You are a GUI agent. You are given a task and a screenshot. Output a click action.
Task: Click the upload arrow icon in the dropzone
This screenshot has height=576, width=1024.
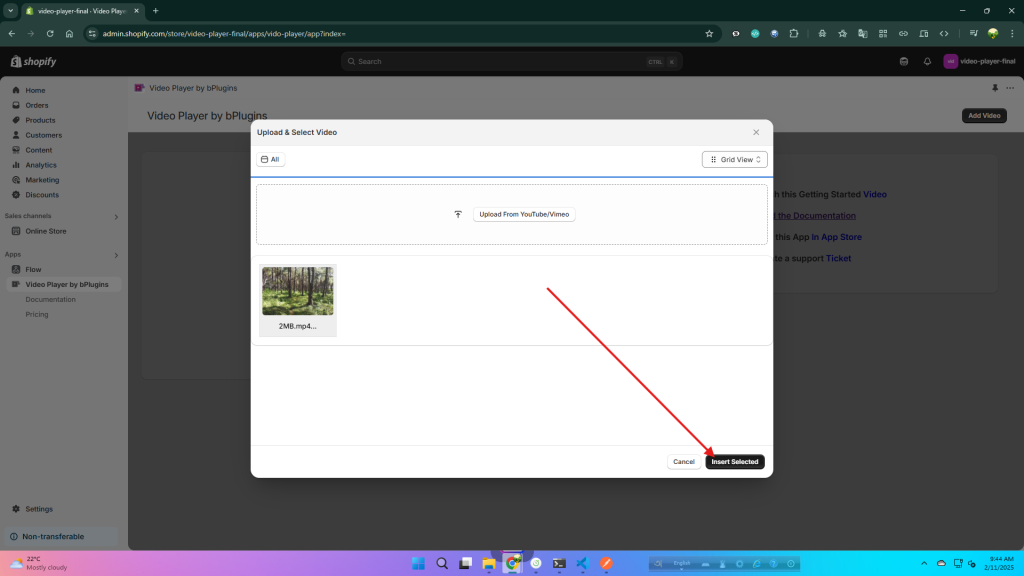[x=458, y=214]
